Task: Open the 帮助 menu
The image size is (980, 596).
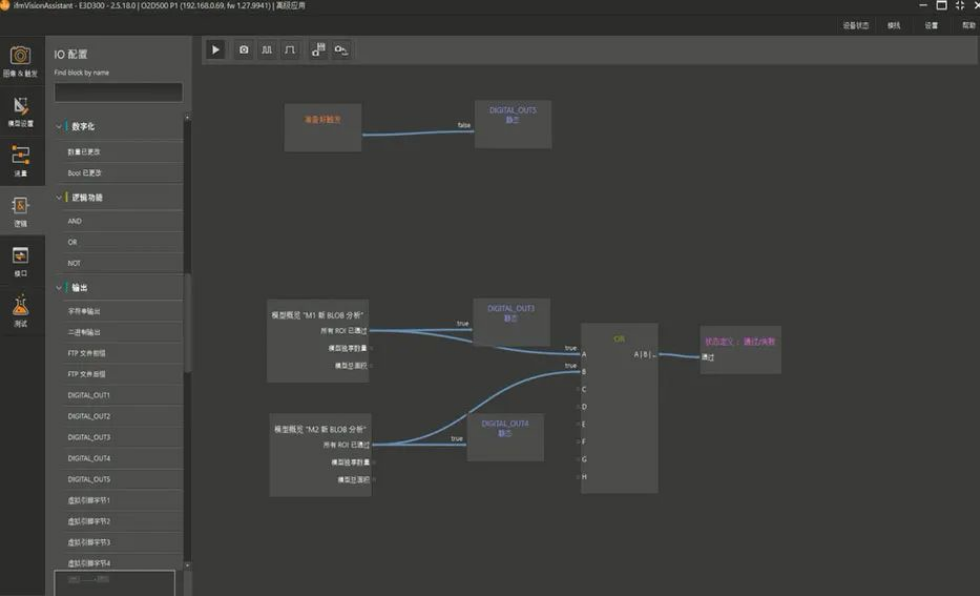Action: pyautogui.click(x=968, y=25)
